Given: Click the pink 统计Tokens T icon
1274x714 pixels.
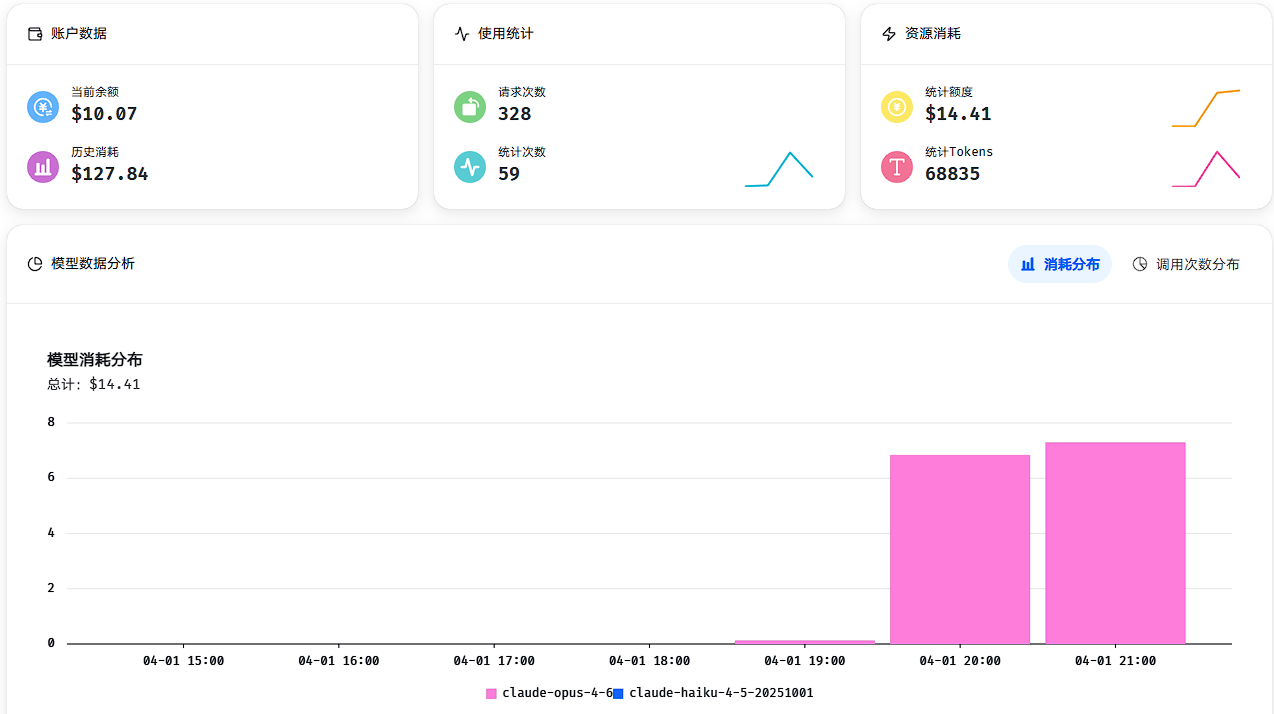Looking at the screenshot, I should point(897,167).
